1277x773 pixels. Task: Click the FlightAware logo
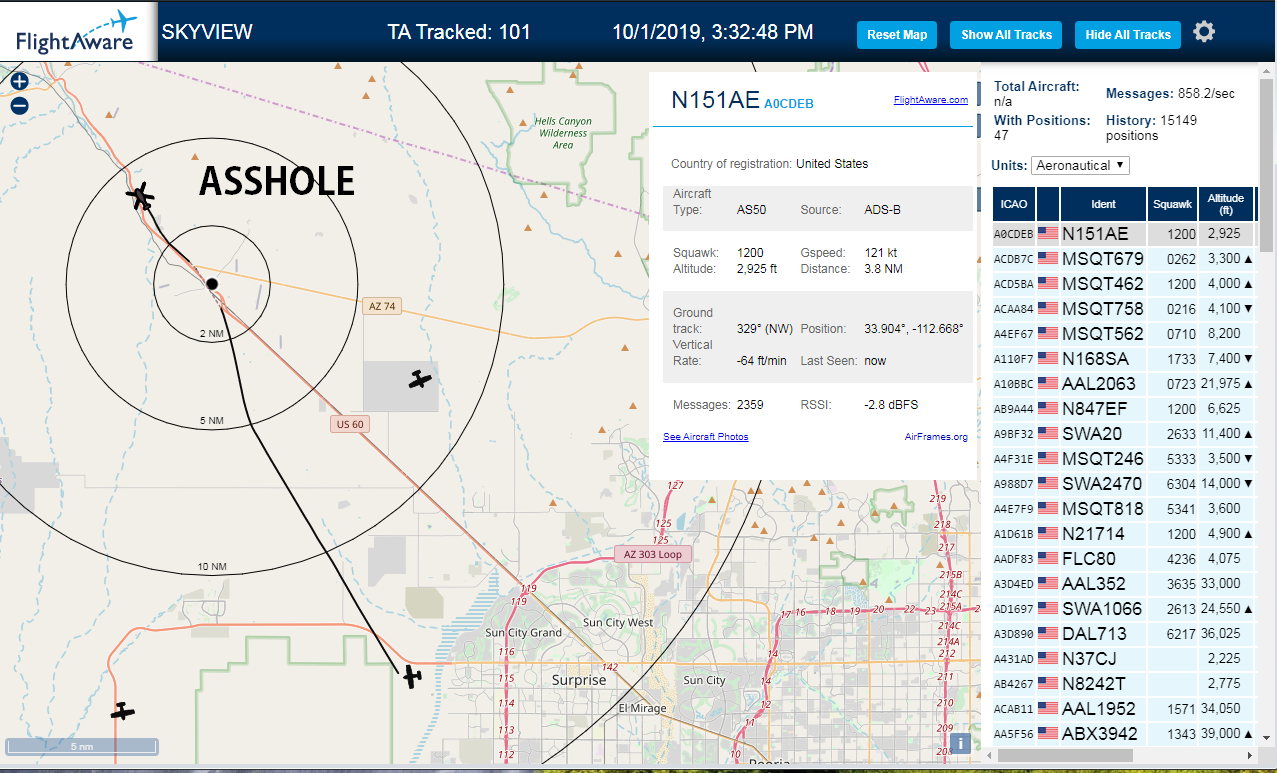click(76, 31)
